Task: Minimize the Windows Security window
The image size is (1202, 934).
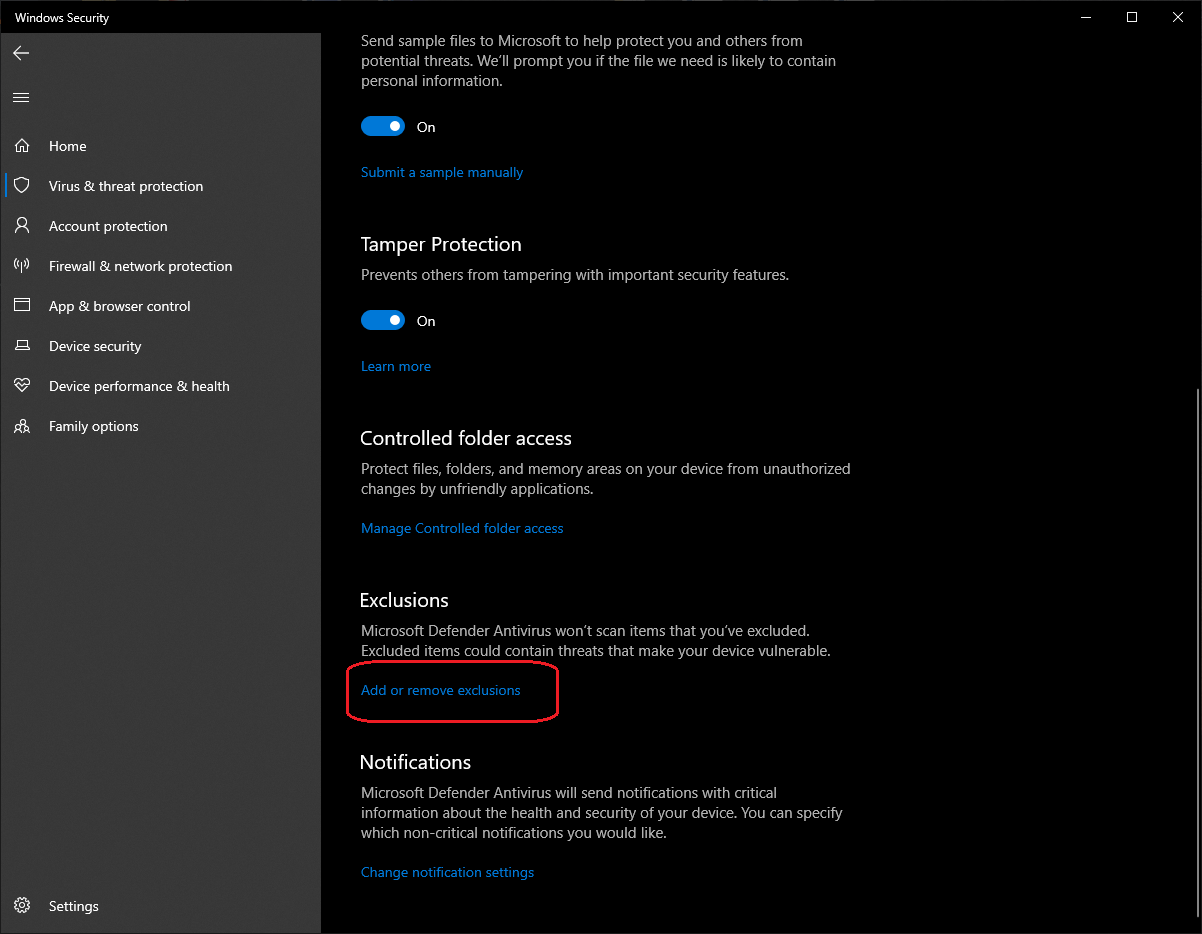Action: [x=1086, y=17]
